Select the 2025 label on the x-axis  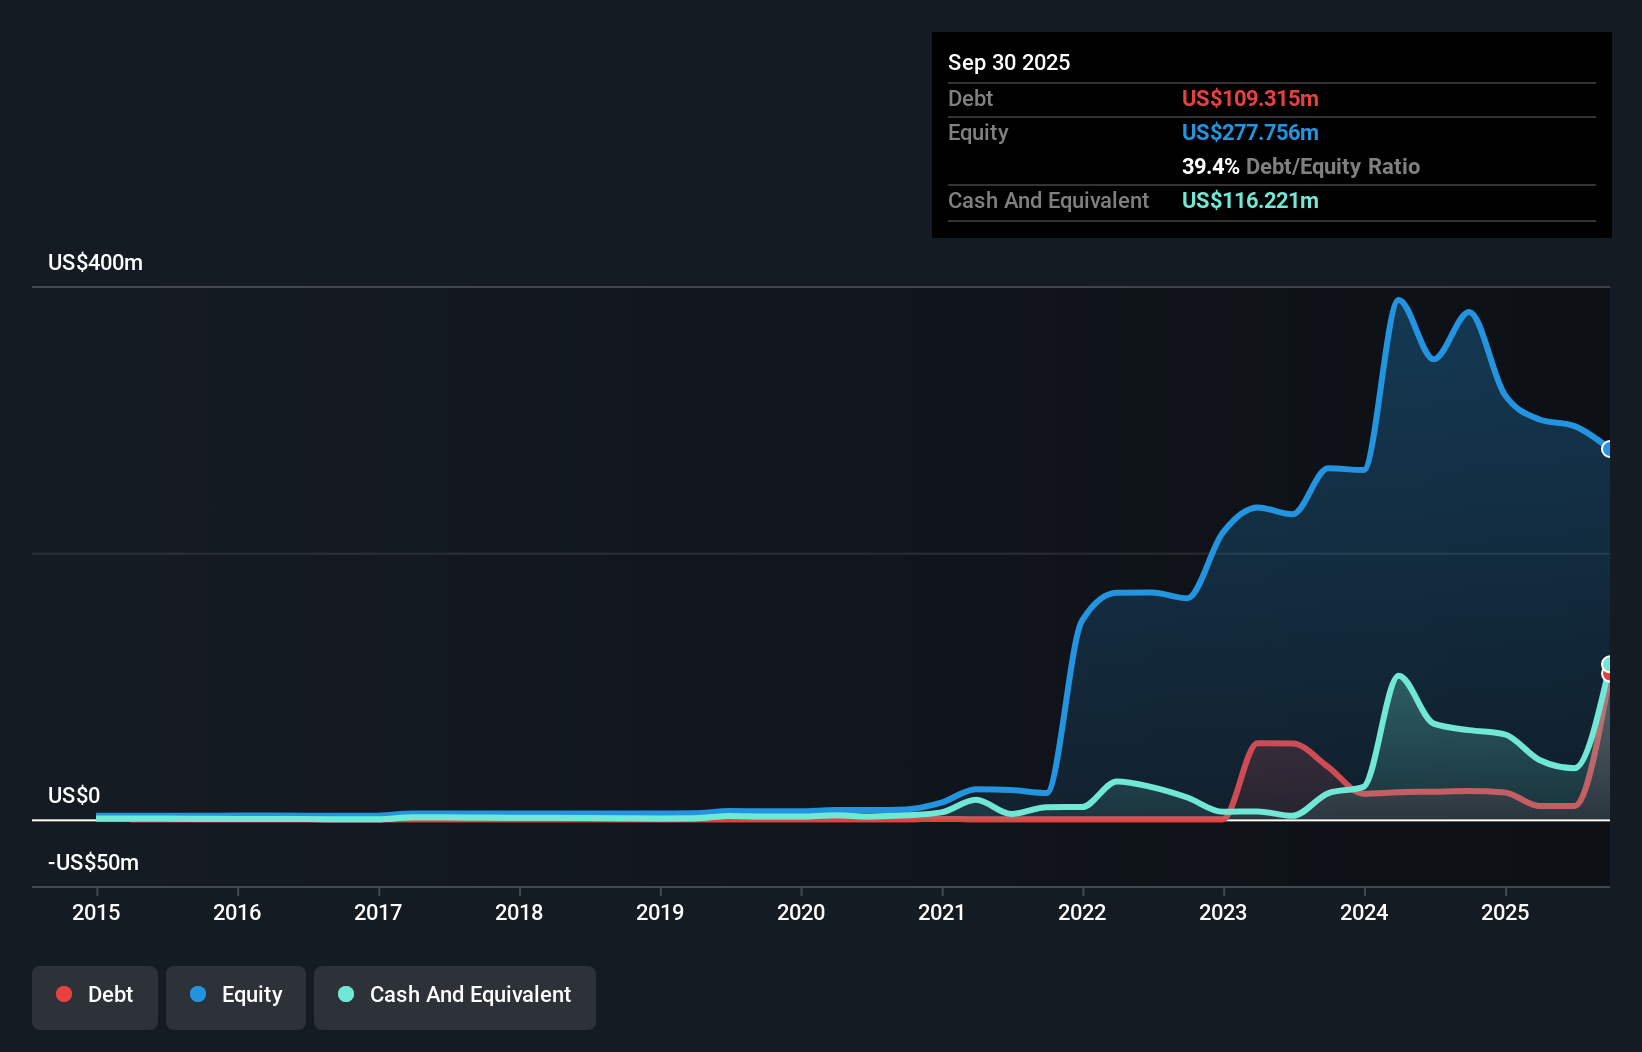1506,912
